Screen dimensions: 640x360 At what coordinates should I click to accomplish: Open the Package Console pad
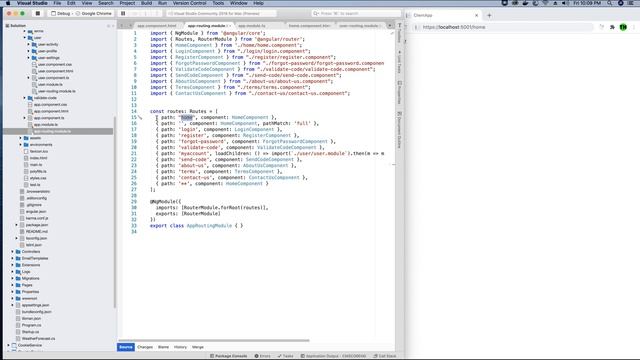[228, 356]
